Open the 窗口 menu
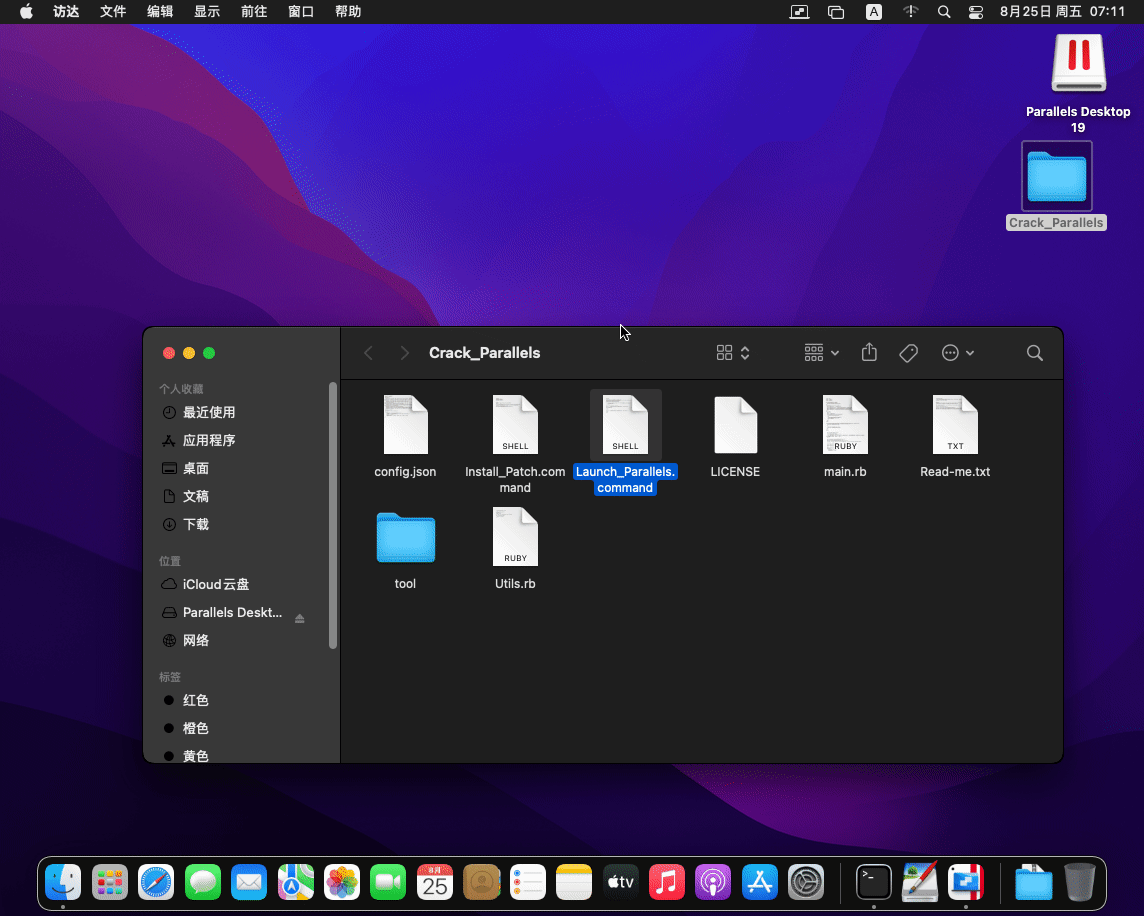 tap(301, 12)
